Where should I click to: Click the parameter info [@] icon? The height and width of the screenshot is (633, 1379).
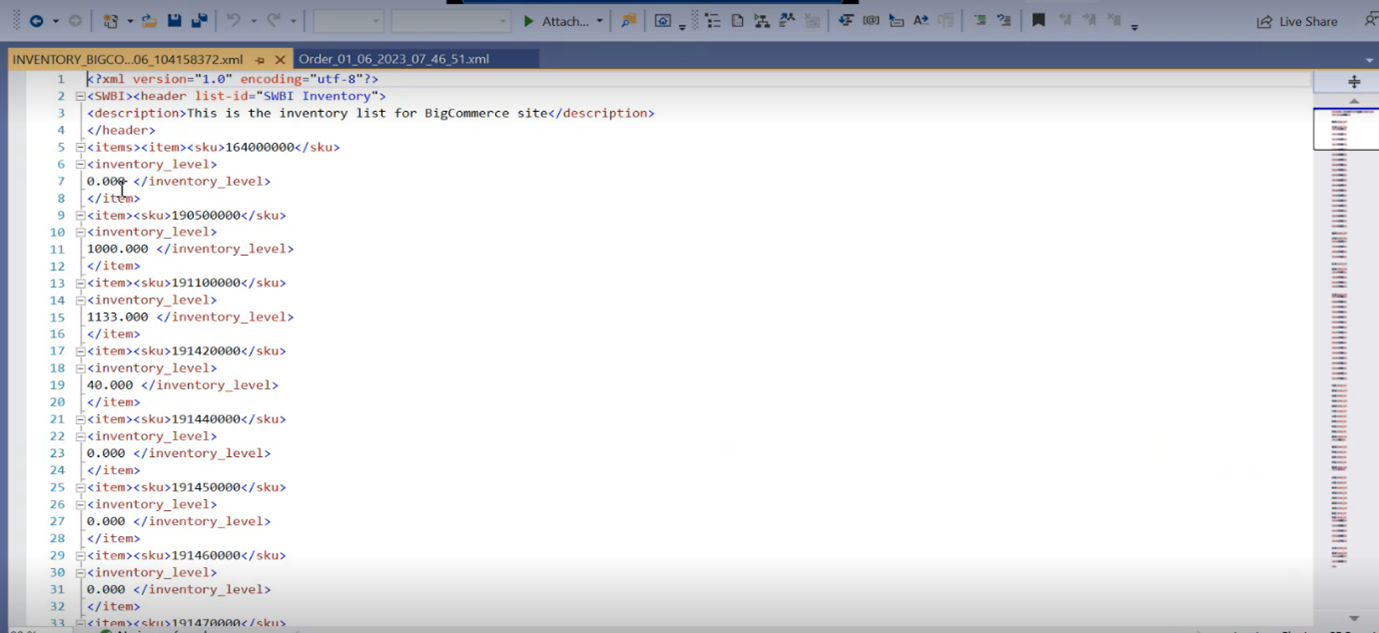[871, 21]
